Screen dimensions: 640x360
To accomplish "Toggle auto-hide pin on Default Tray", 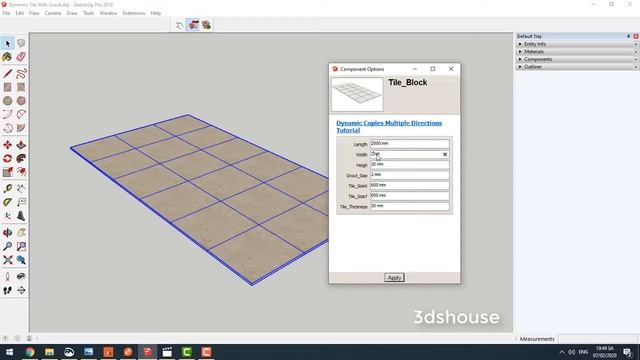I will [x=629, y=36].
